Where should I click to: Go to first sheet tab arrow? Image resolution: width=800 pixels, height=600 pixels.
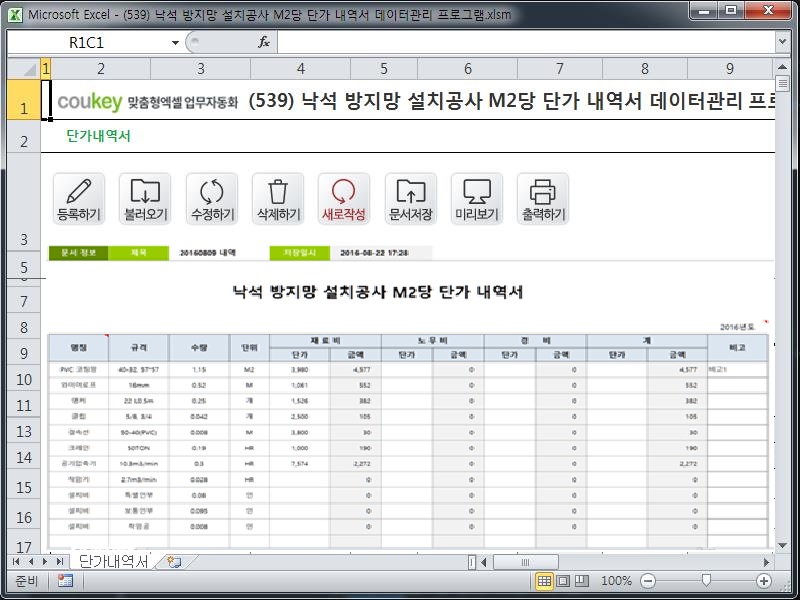16,562
